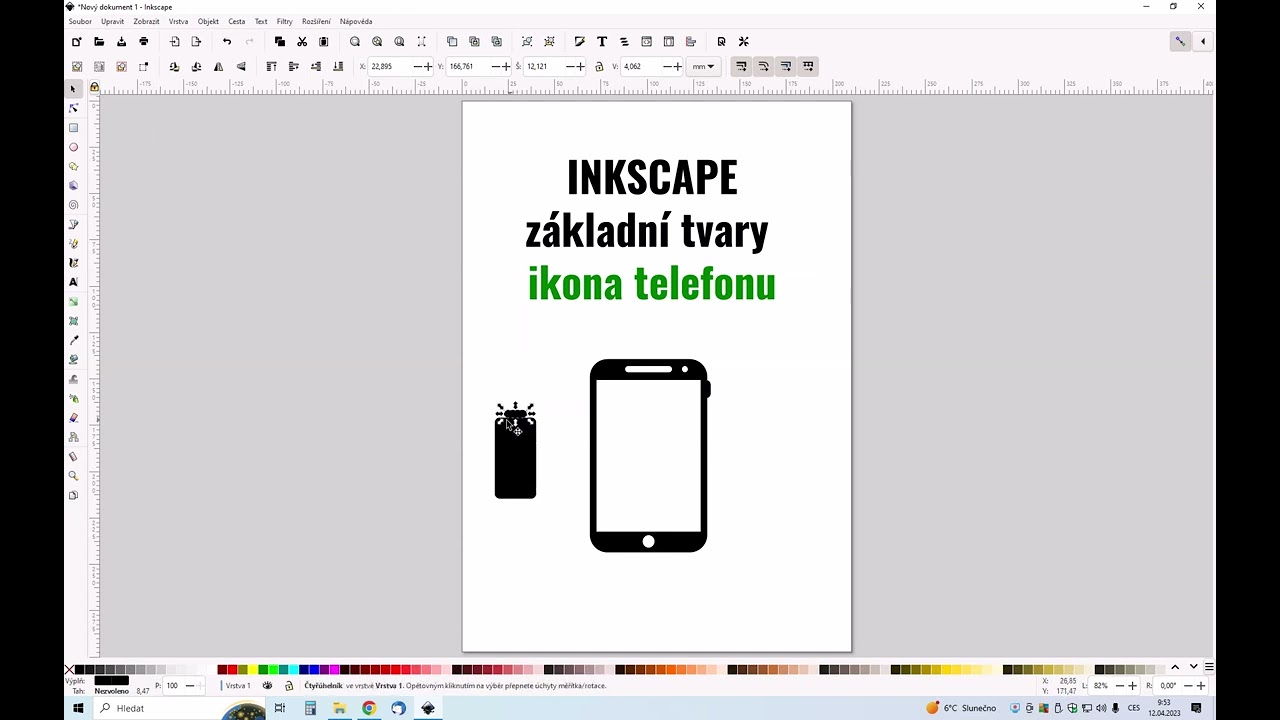The width and height of the screenshot is (1280, 720).
Task: Open the Objekt menu
Action: point(208,21)
